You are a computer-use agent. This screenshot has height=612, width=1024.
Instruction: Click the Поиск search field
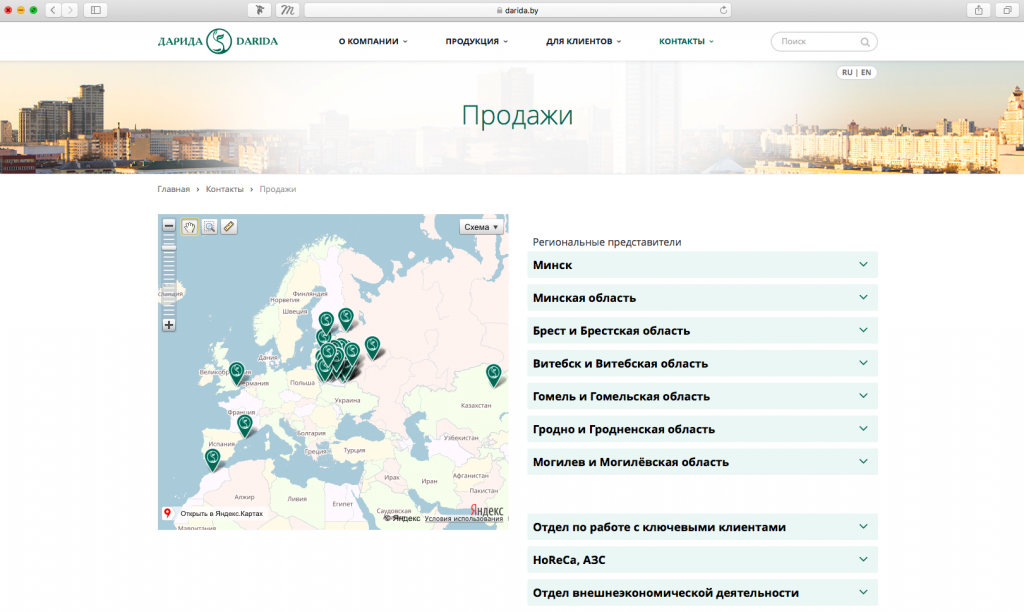point(824,42)
